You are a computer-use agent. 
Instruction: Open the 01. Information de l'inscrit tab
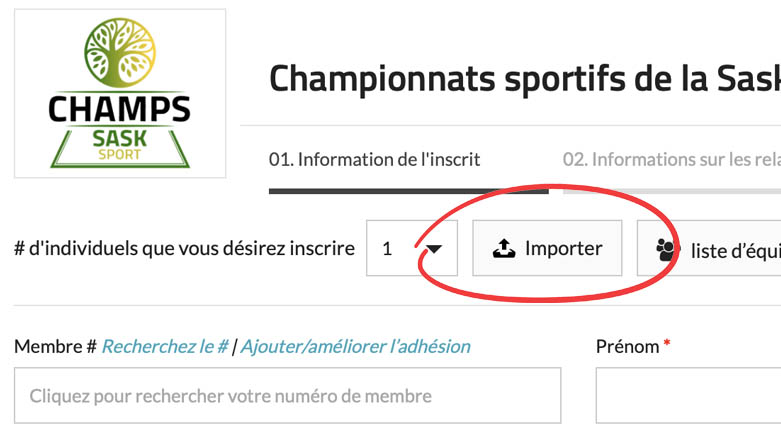coord(374,159)
